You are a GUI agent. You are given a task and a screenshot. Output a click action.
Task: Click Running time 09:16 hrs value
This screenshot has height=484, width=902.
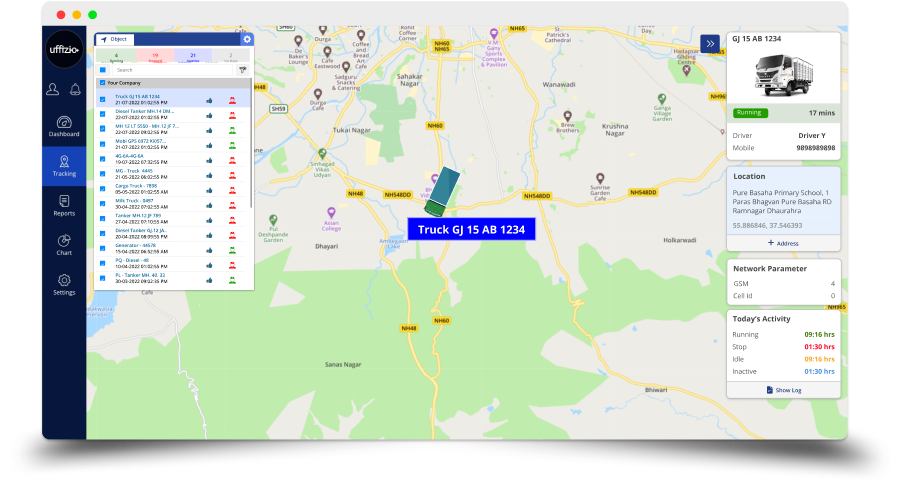819,334
